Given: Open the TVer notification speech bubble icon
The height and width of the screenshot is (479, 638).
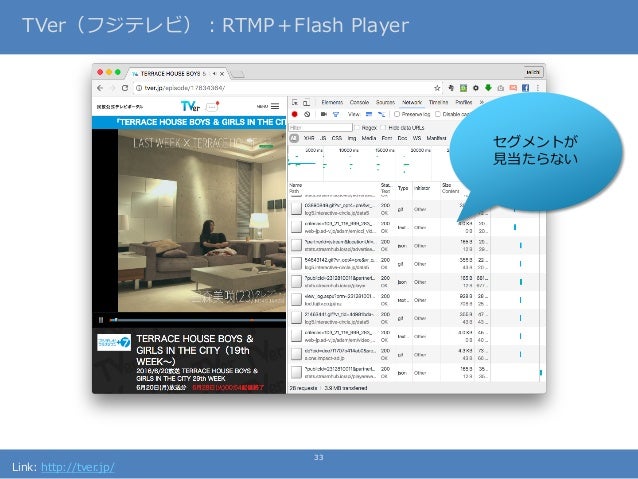Looking at the screenshot, I should tap(212, 107).
